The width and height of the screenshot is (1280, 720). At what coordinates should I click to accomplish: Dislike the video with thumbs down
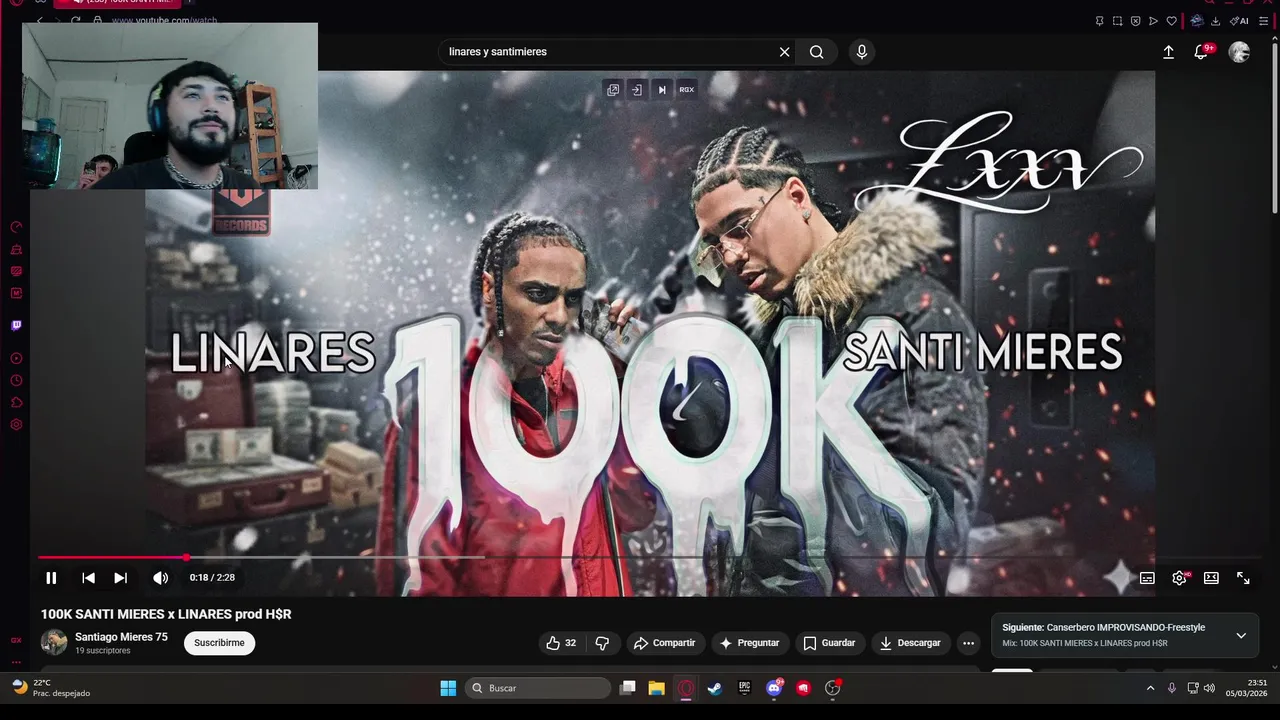[602, 643]
